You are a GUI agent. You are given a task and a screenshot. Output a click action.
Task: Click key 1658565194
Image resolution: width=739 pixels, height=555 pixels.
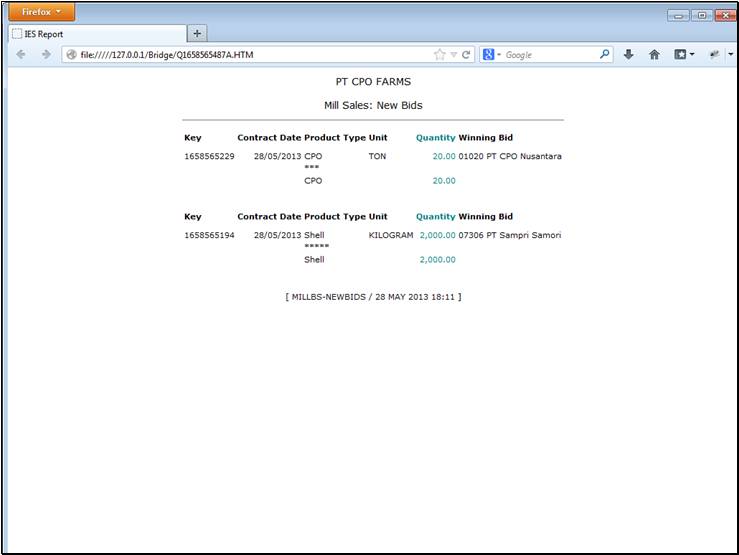[x=209, y=235]
